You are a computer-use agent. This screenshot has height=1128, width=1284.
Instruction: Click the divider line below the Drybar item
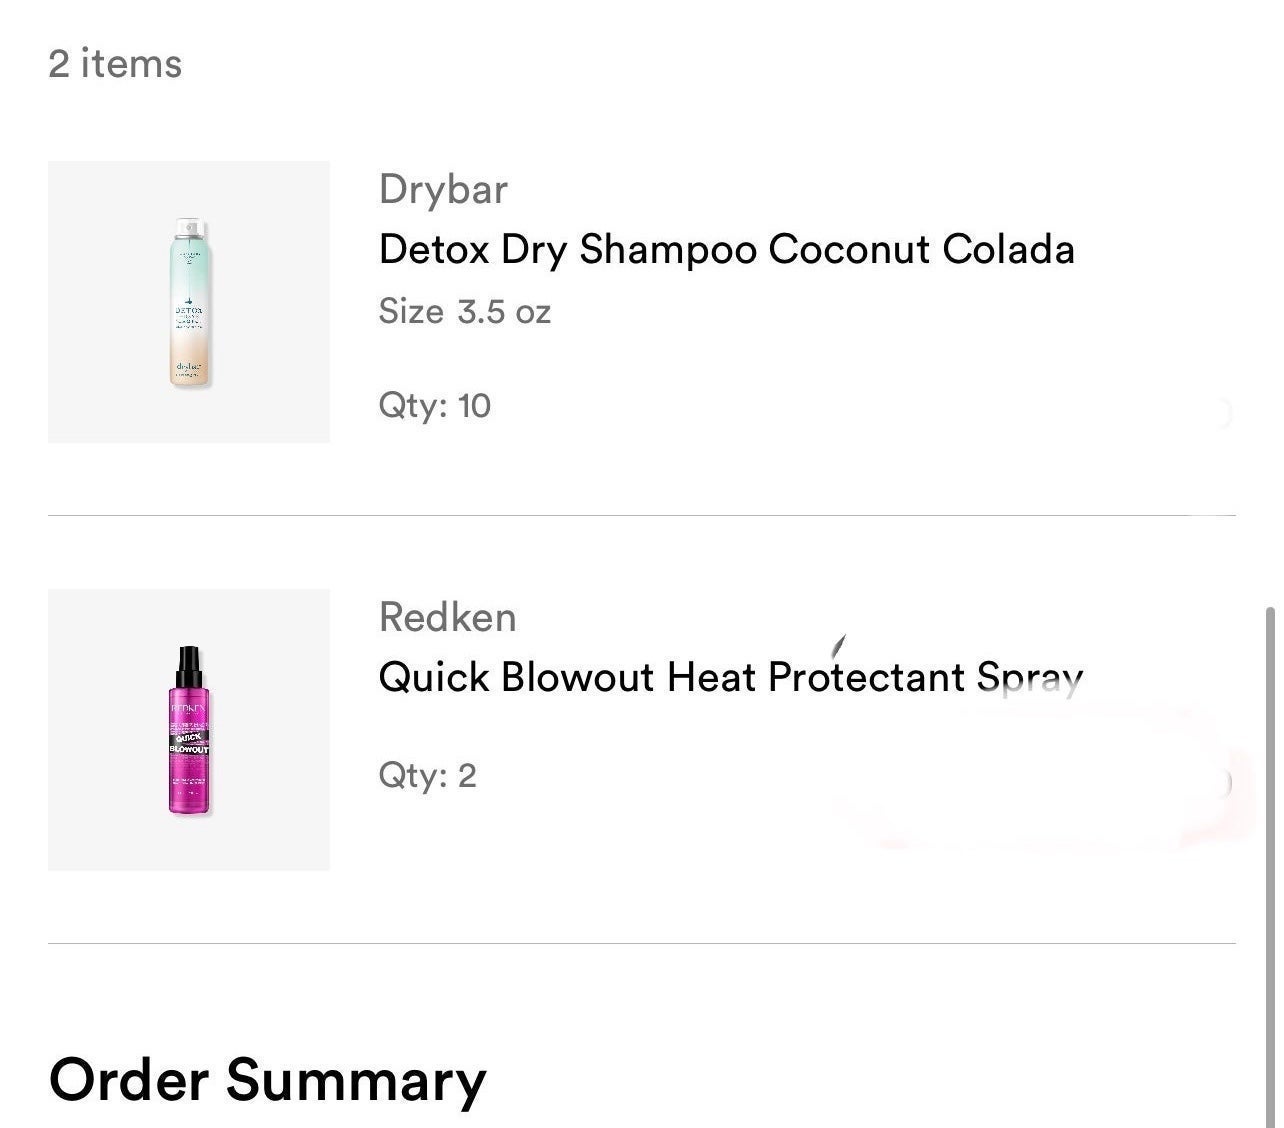tap(642, 516)
